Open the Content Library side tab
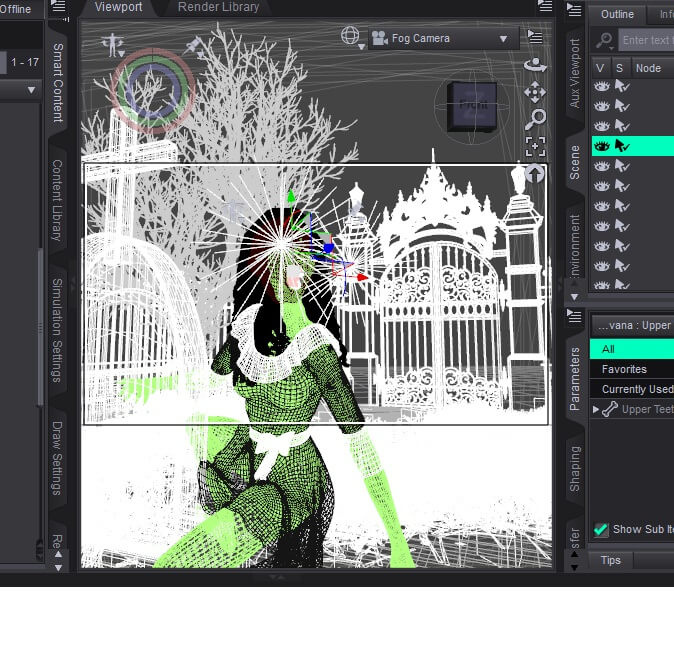 (x=57, y=200)
